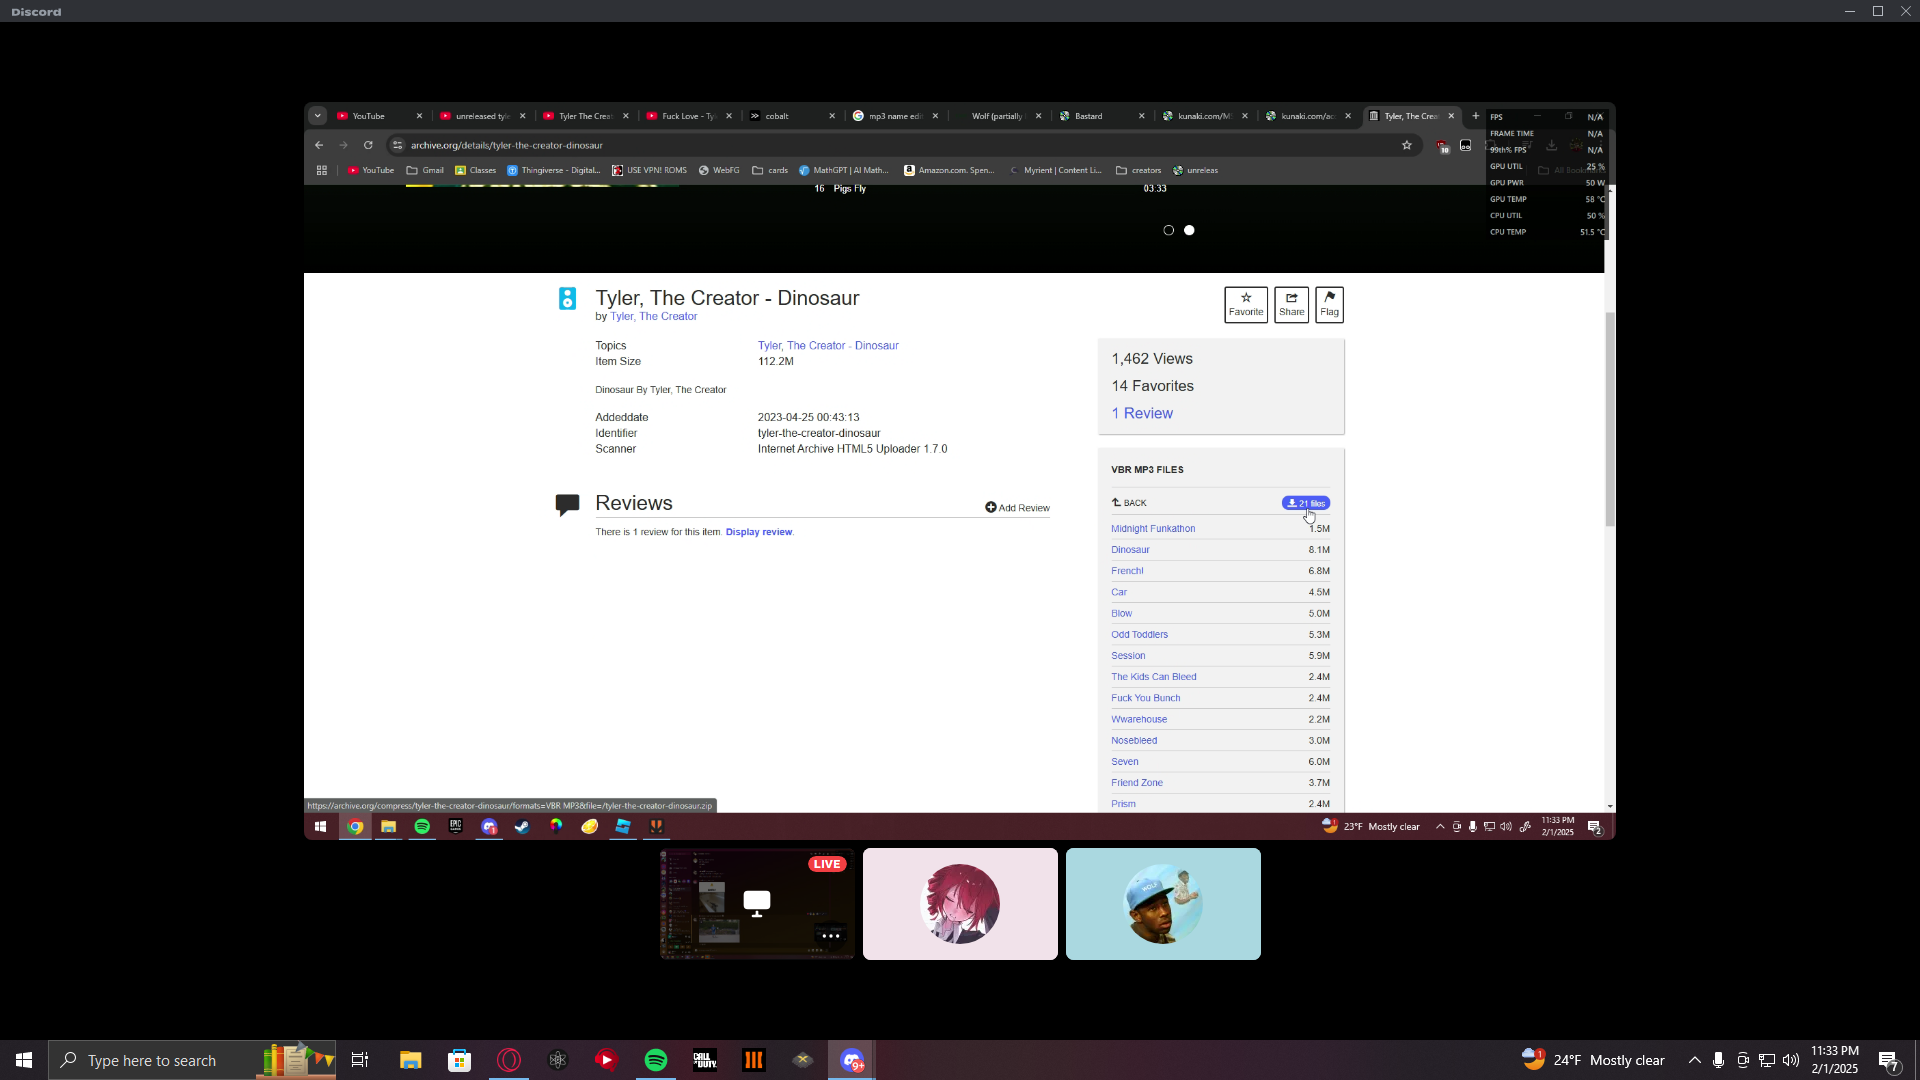
Task: Open Spotify from the Windows taskbar
Action: (656, 1060)
